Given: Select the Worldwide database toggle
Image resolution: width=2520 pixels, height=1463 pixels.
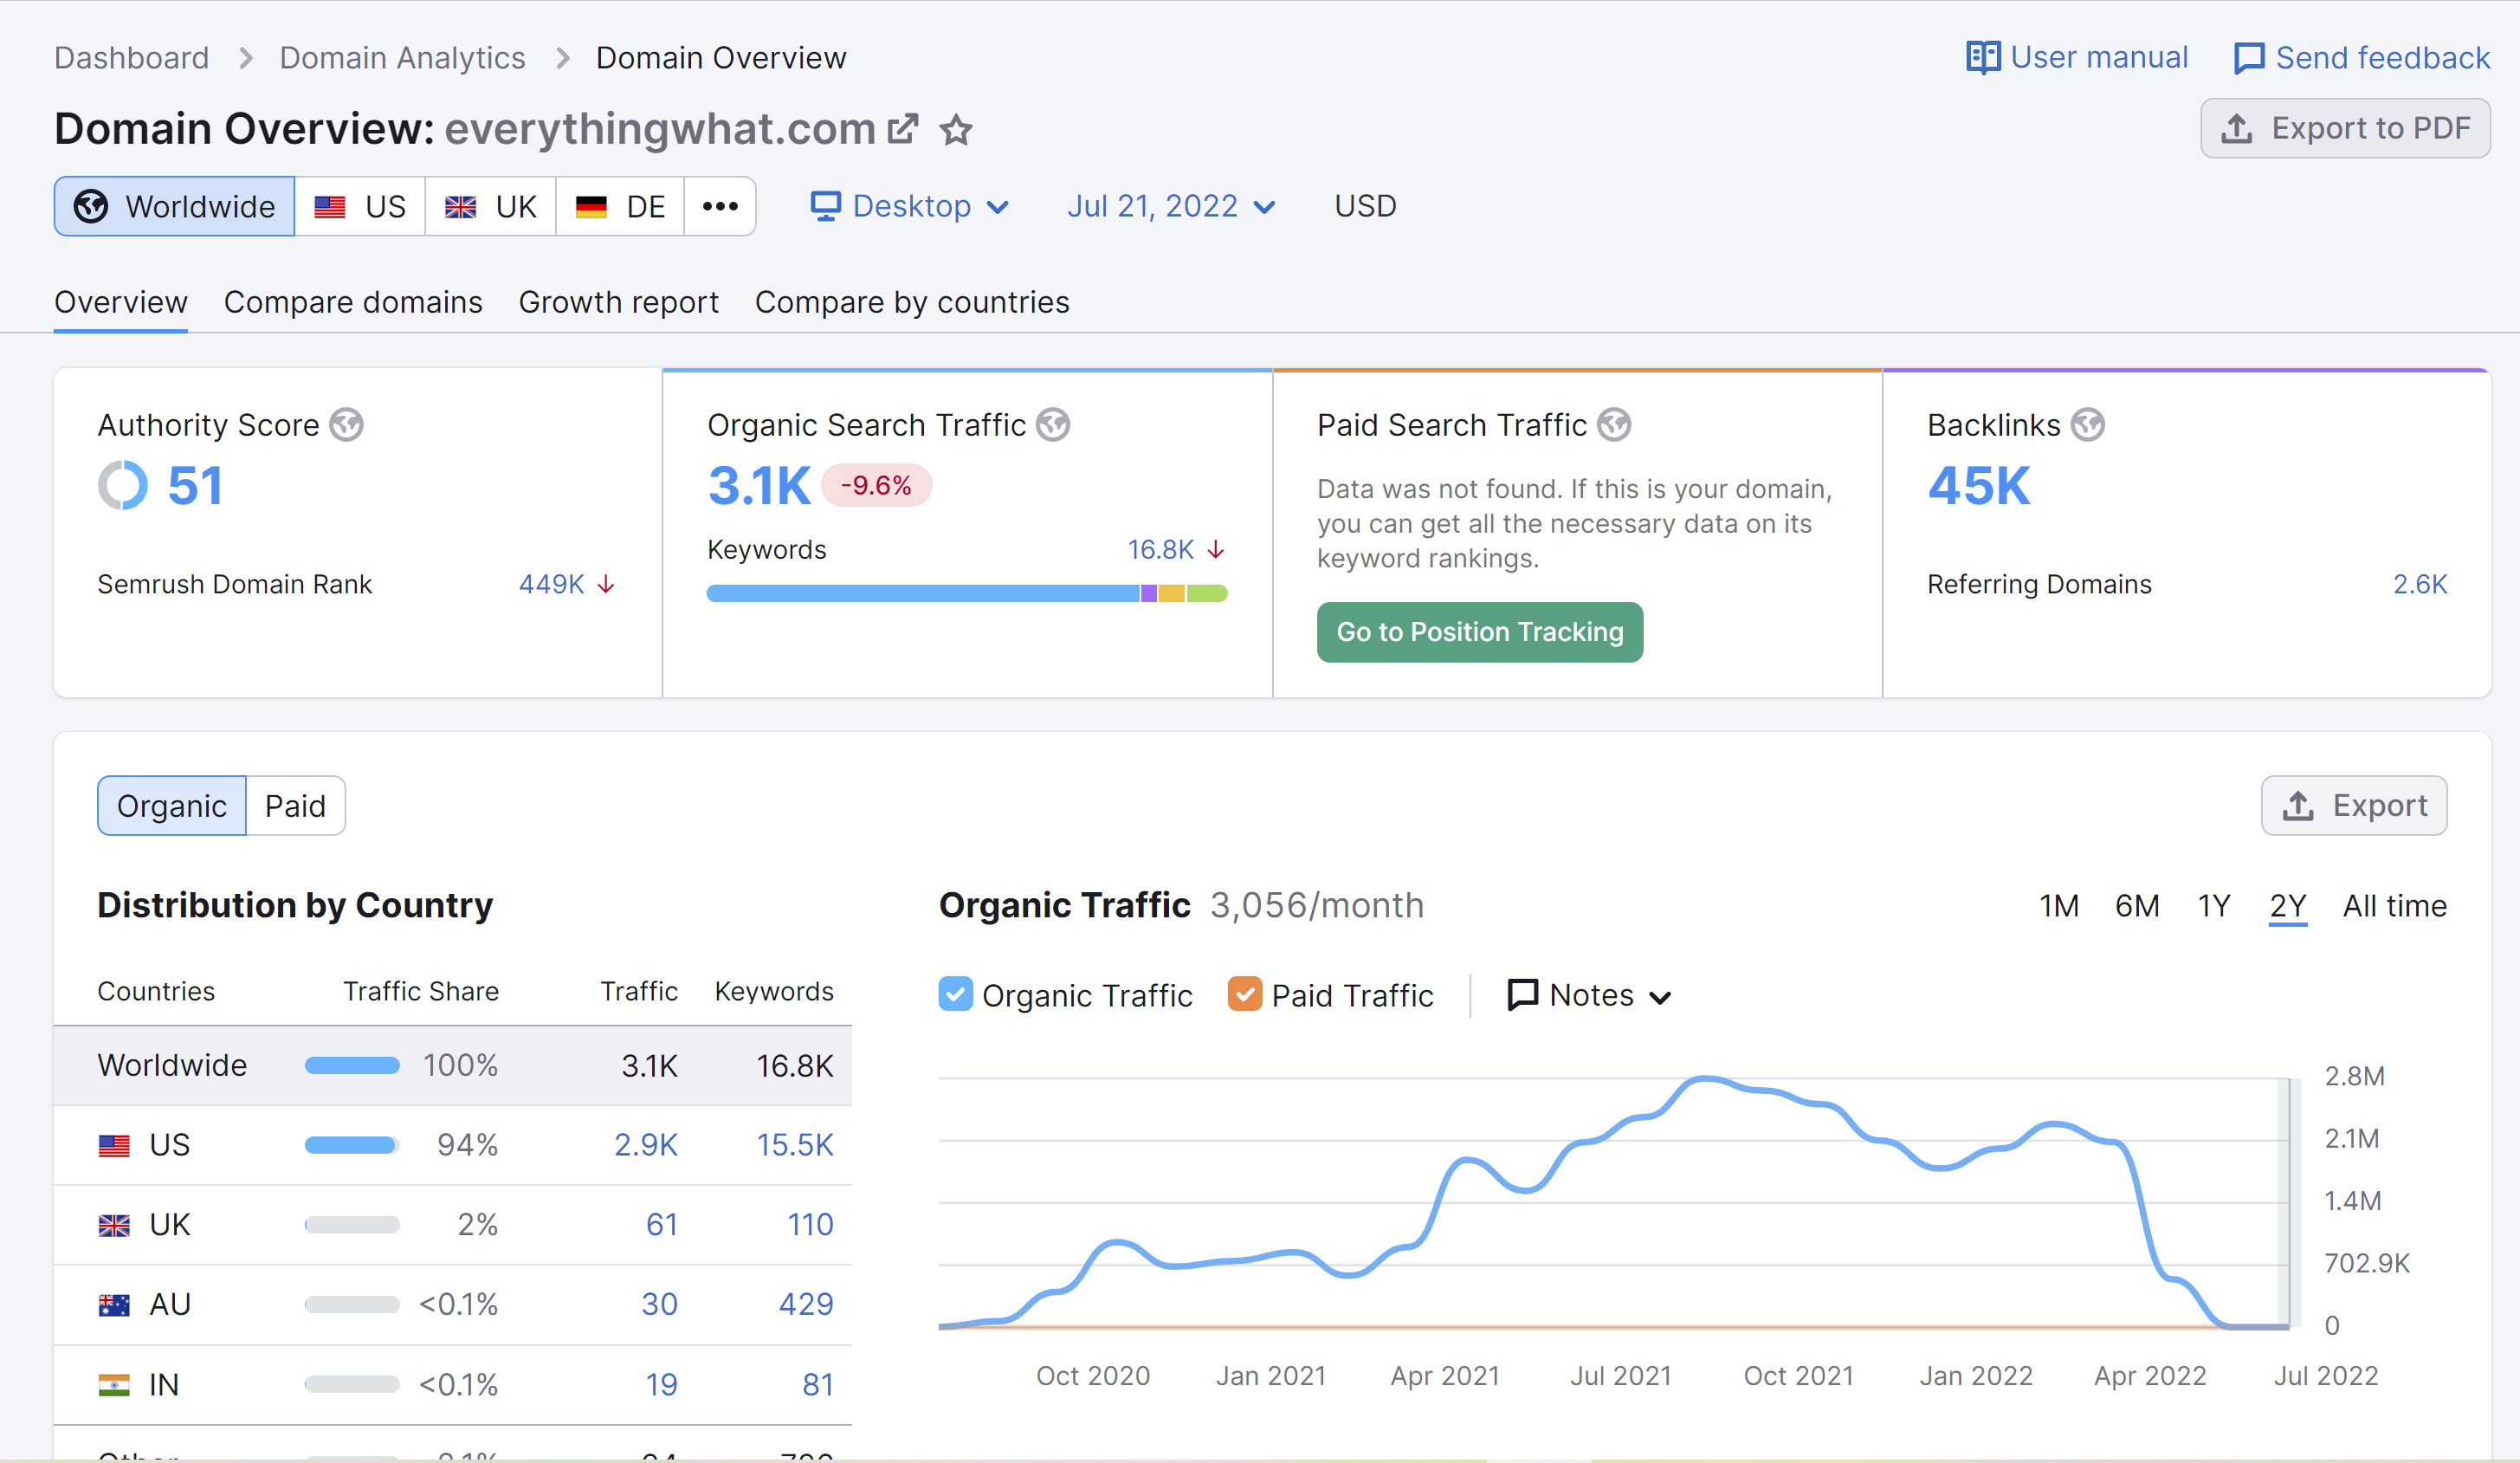Looking at the screenshot, I should click(174, 207).
